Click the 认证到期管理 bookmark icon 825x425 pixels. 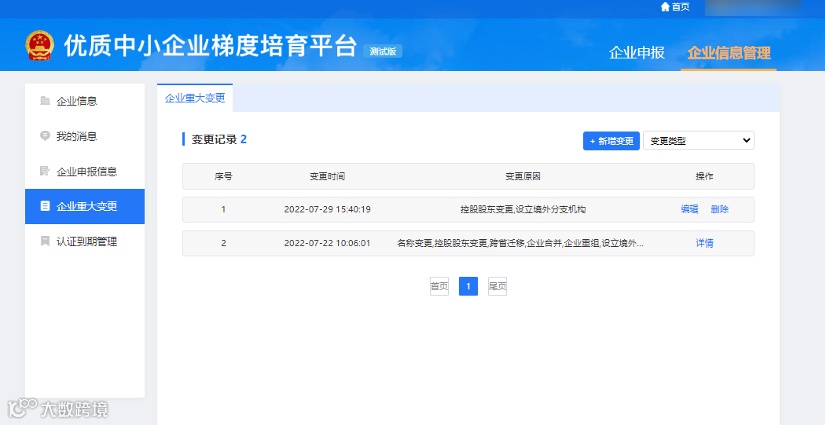(x=45, y=241)
